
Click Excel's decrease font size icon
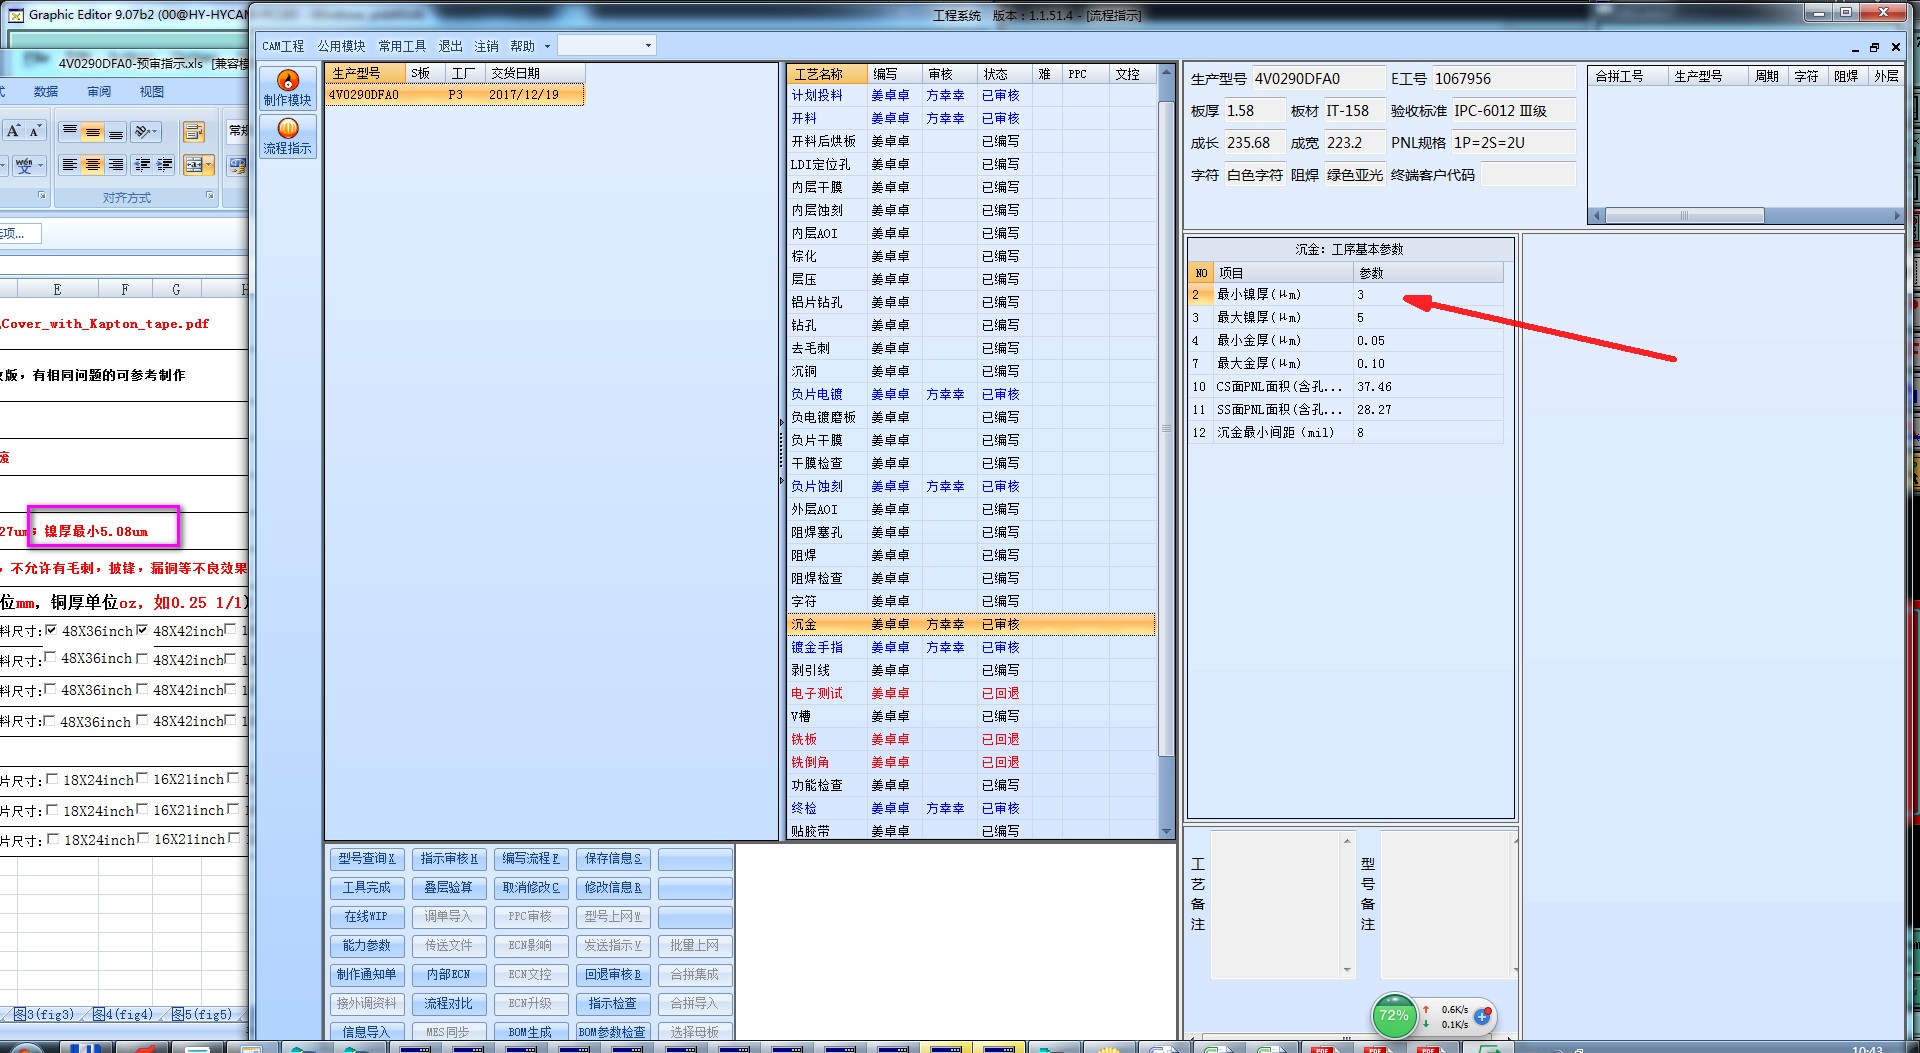pyautogui.click(x=35, y=131)
